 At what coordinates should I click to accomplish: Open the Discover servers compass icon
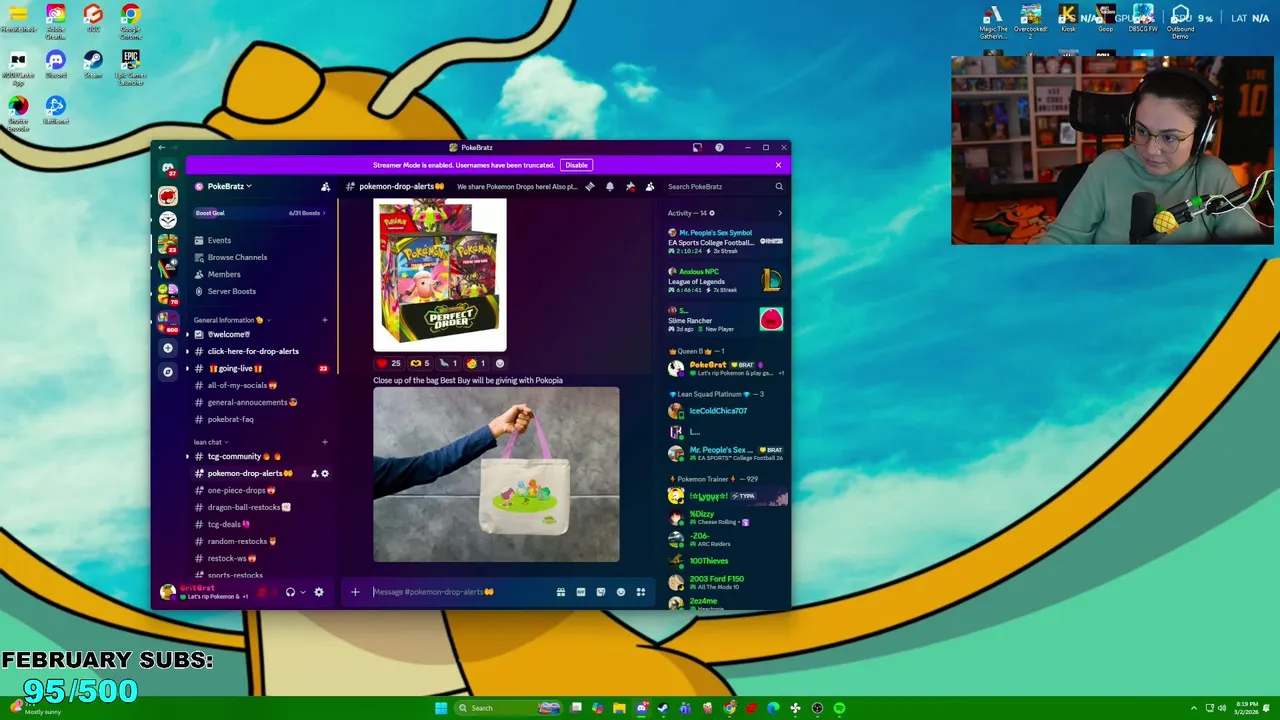tap(168, 372)
